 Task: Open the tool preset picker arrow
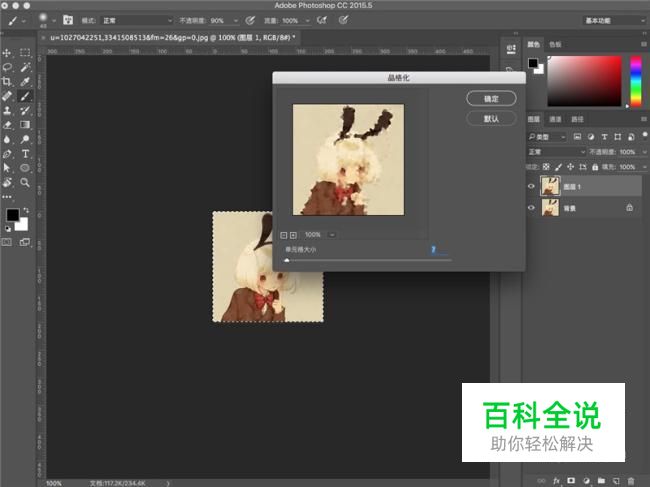tap(24, 20)
